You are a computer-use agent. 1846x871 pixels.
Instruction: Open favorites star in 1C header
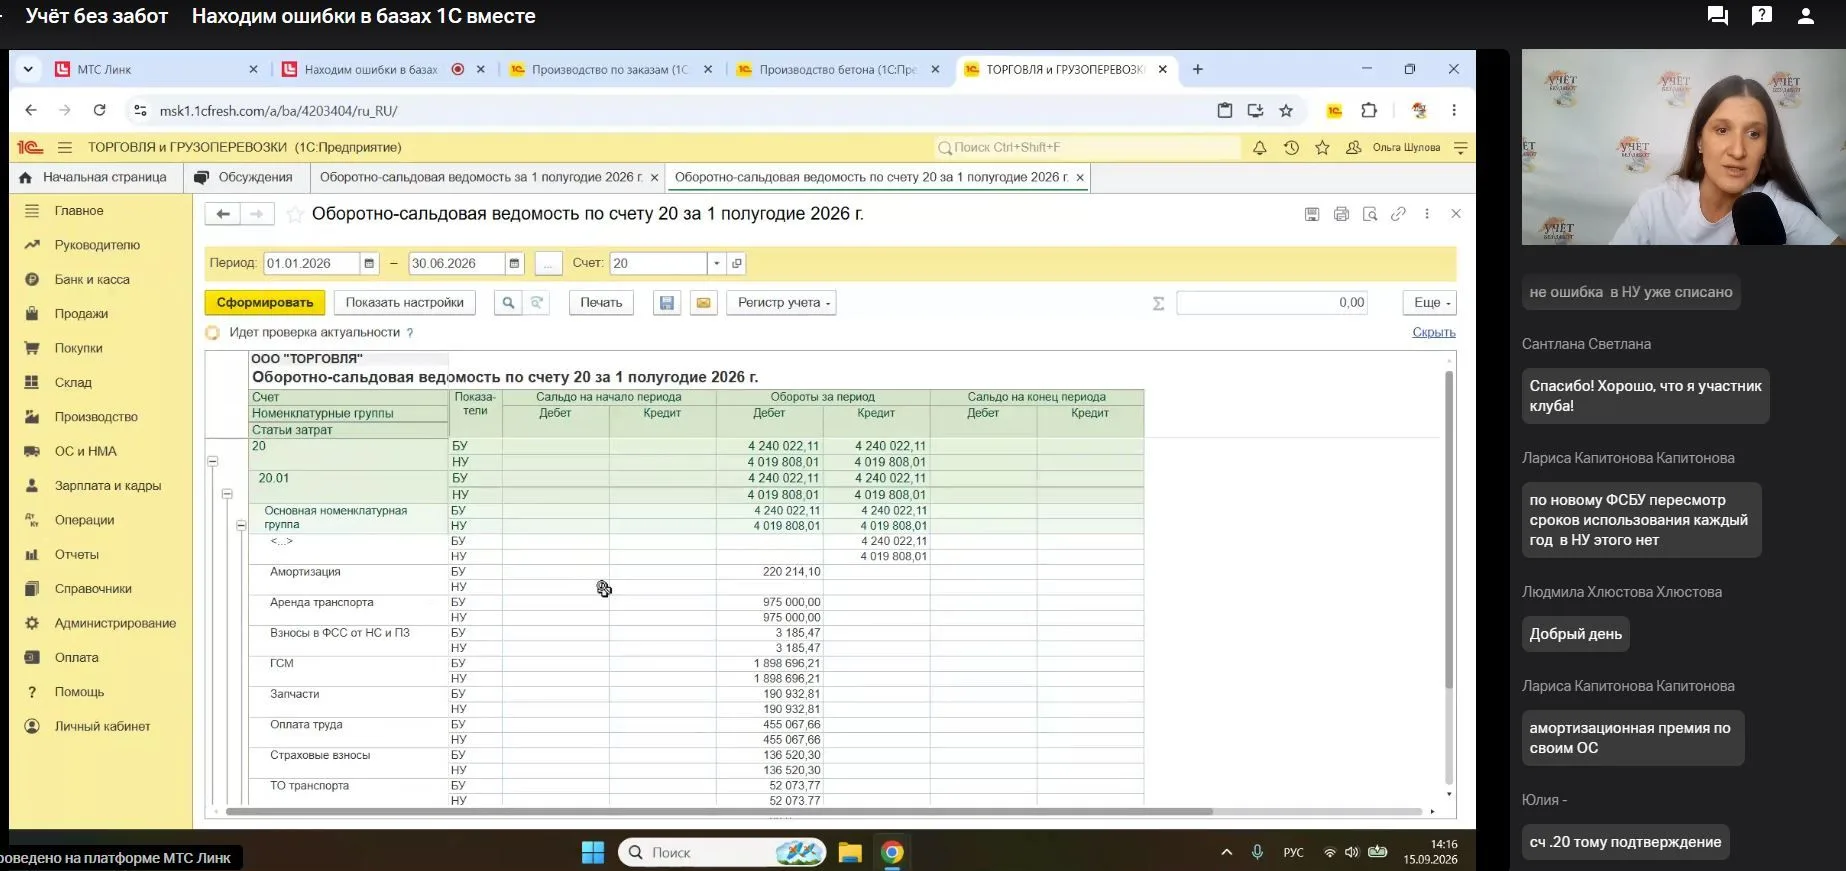pyautogui.click(x=1322, y=147)
